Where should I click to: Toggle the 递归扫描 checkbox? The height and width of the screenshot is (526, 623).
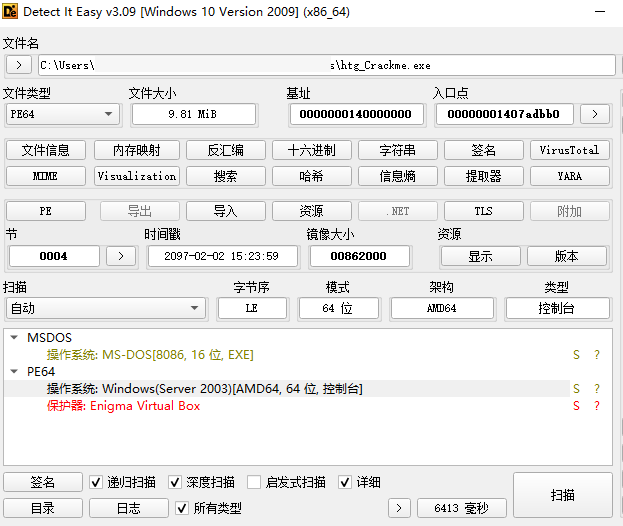[95, 482]
